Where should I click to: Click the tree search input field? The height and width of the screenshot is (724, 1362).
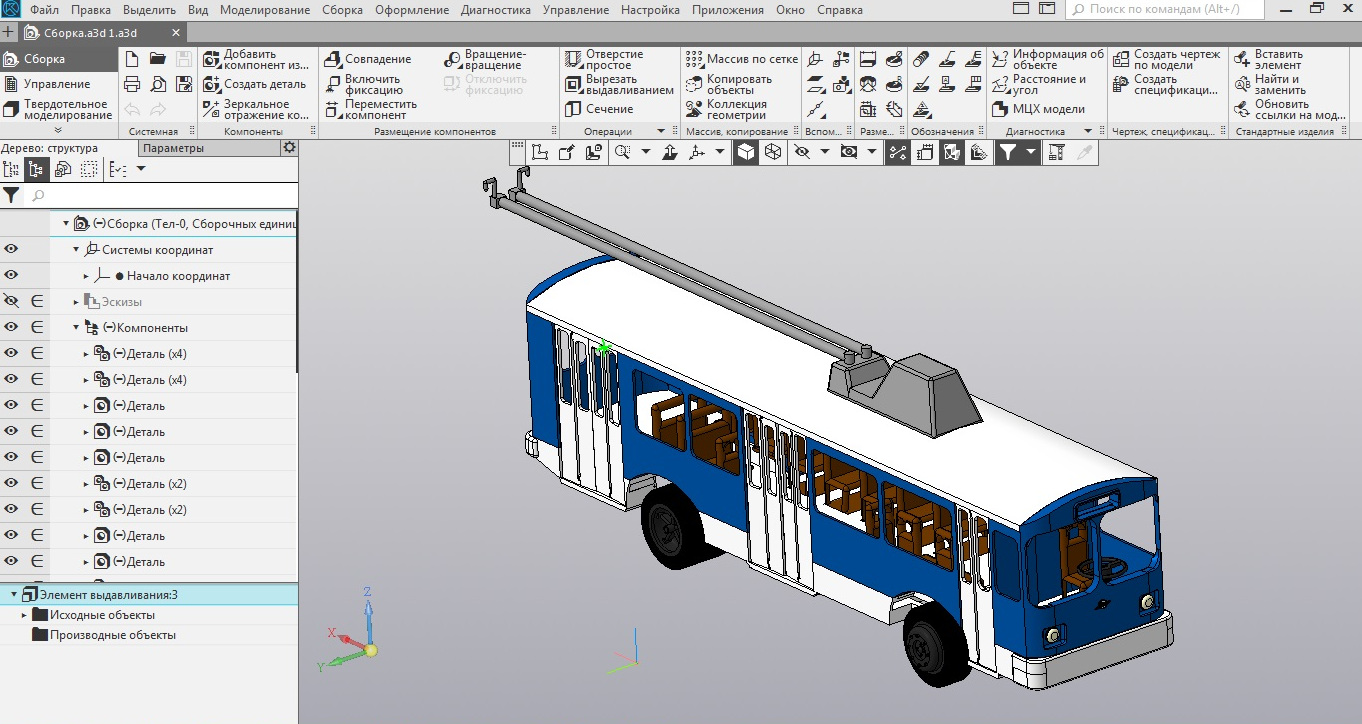160,195
